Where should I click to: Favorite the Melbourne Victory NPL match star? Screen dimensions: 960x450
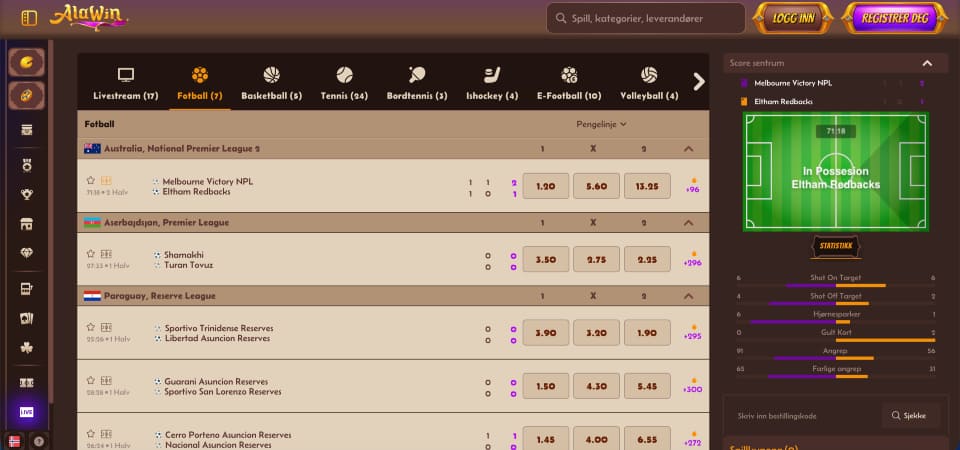point(91,181)
